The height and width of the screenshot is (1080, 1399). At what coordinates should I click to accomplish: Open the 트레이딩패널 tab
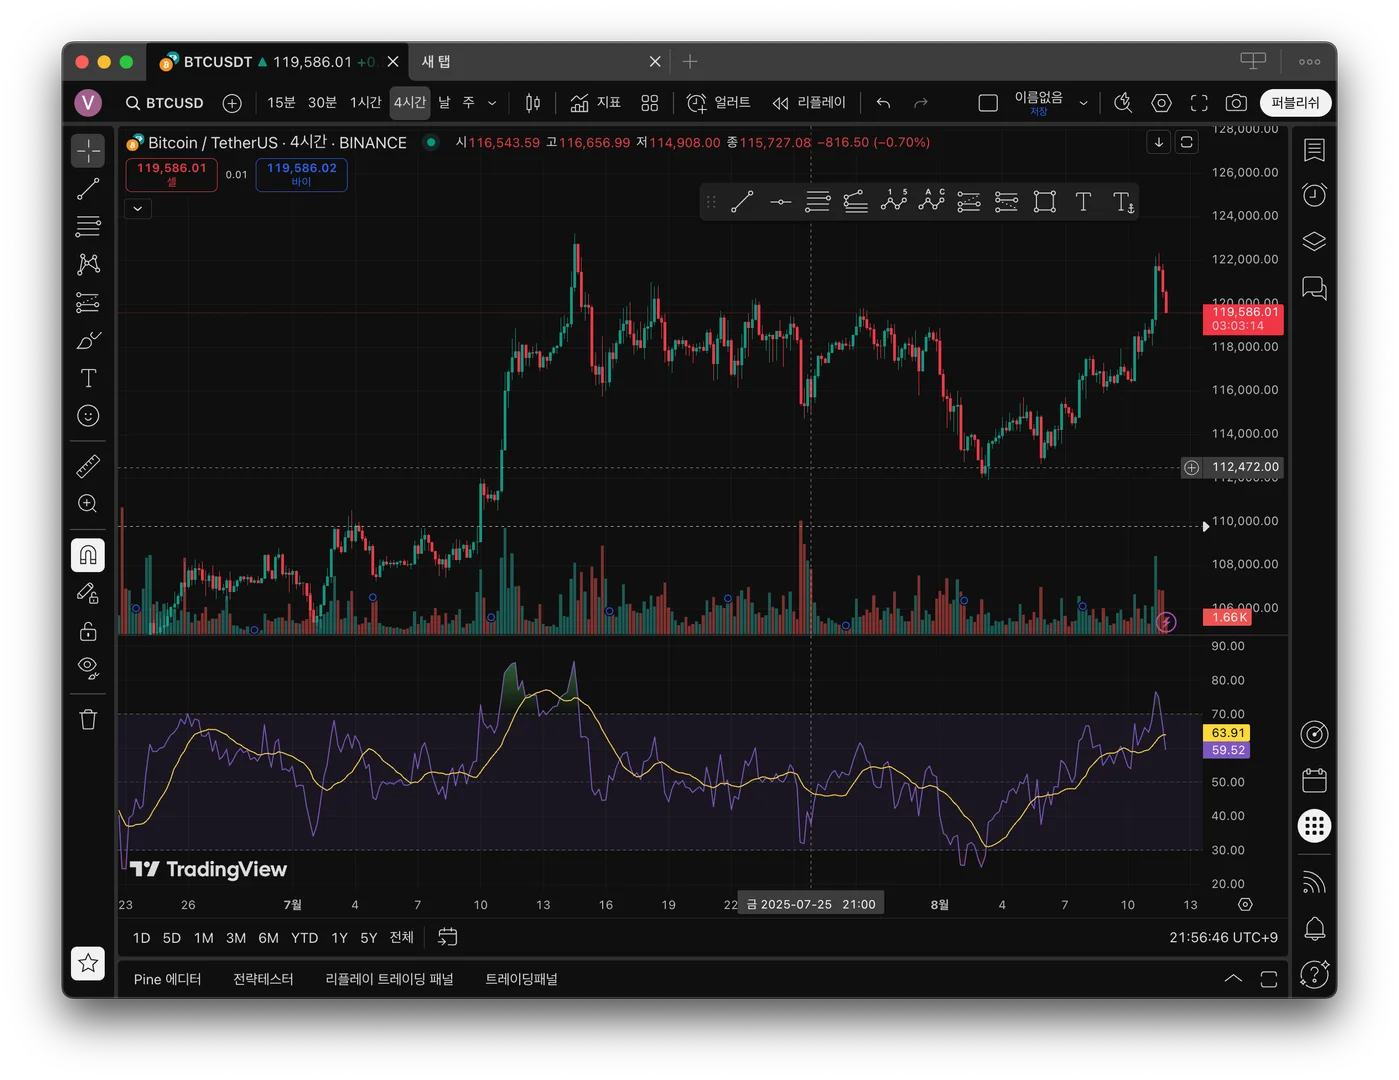click(x=521, y=979)
